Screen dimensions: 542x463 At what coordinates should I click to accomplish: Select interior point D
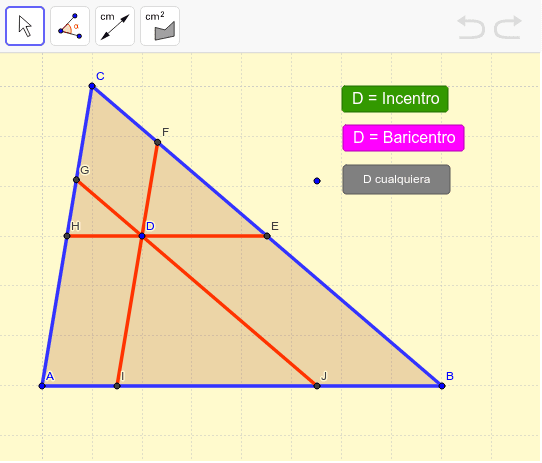click(x=142, y=236)
